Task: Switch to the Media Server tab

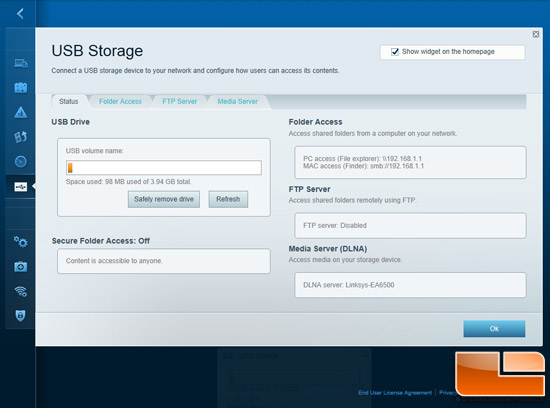Action: (x=237, y=102)
